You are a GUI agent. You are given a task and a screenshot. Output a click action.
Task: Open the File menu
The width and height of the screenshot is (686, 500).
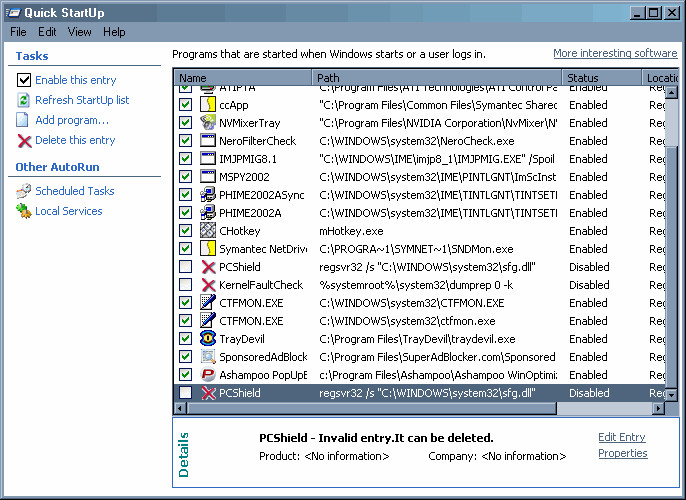point(18,32)
